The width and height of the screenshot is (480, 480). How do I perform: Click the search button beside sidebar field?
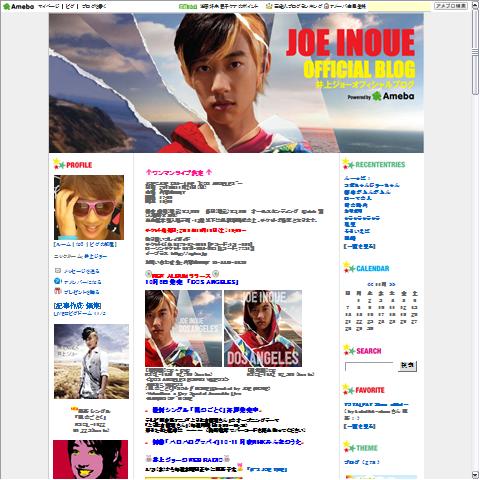click(x=407, y=366)
